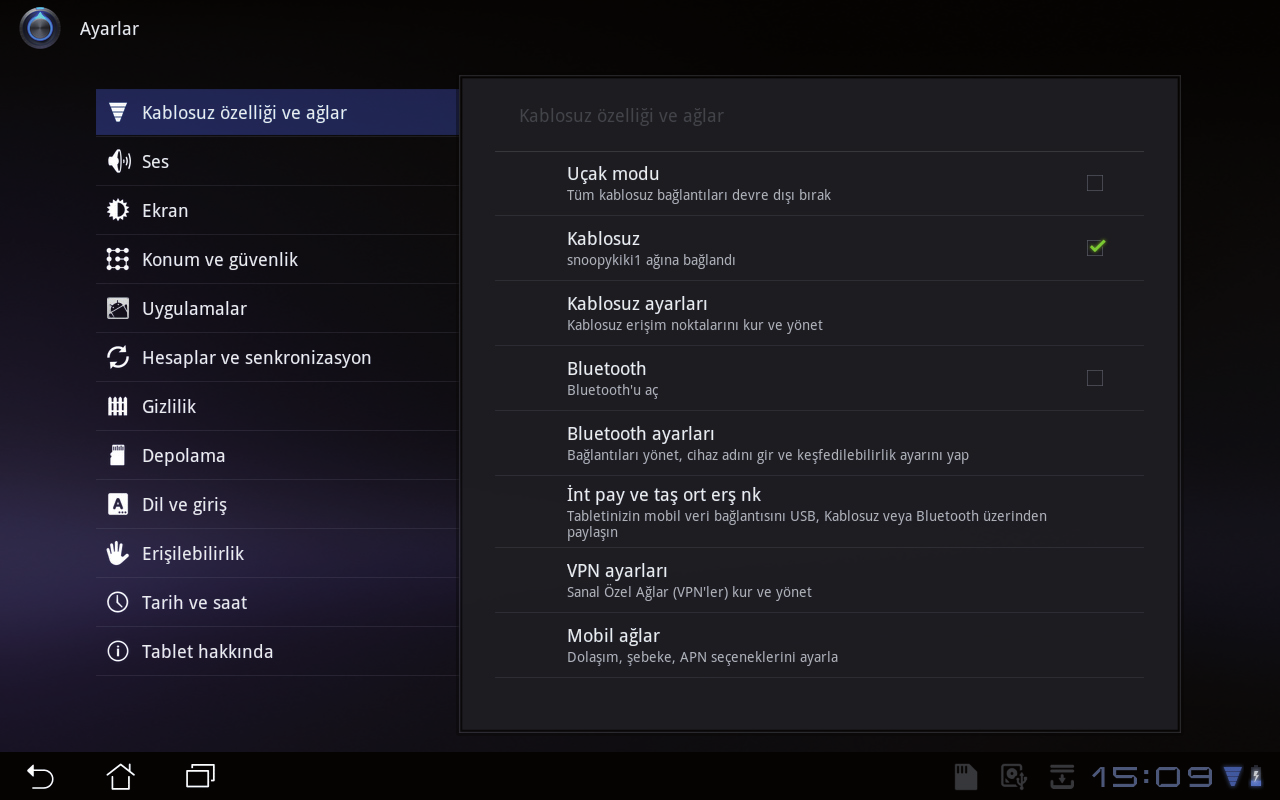
Task: Open VPN ayarları option
Action: (x=819, y=580)
